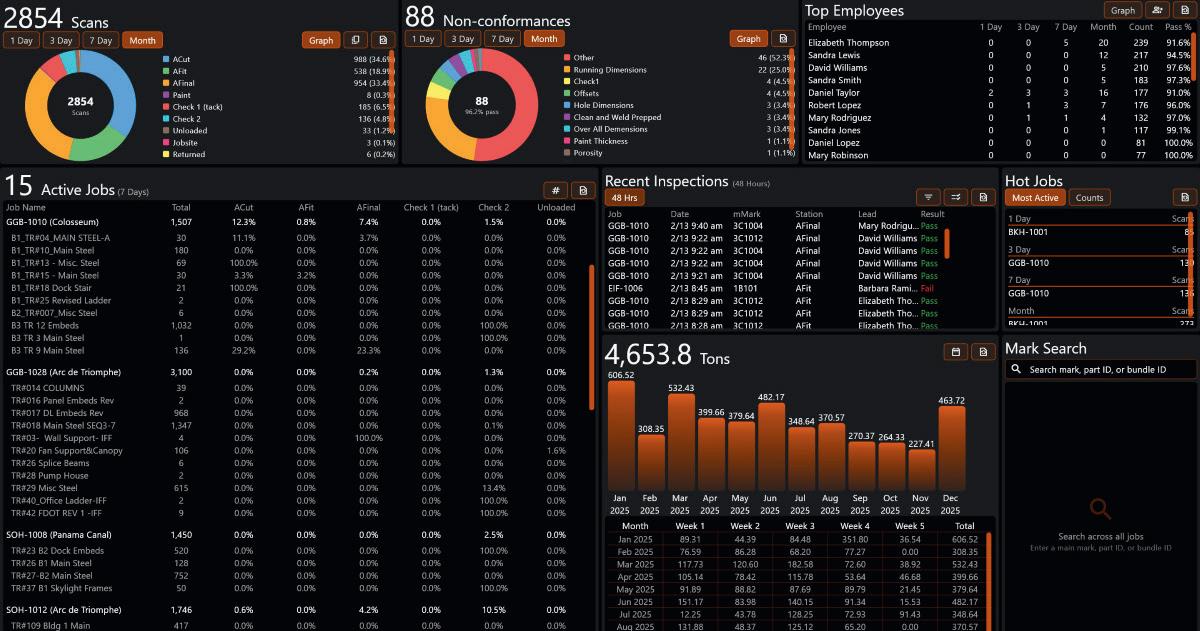Select 1 Day range for Non-conformances
Viewport: 1200px width, 631px height.
(x=422, y=39)
